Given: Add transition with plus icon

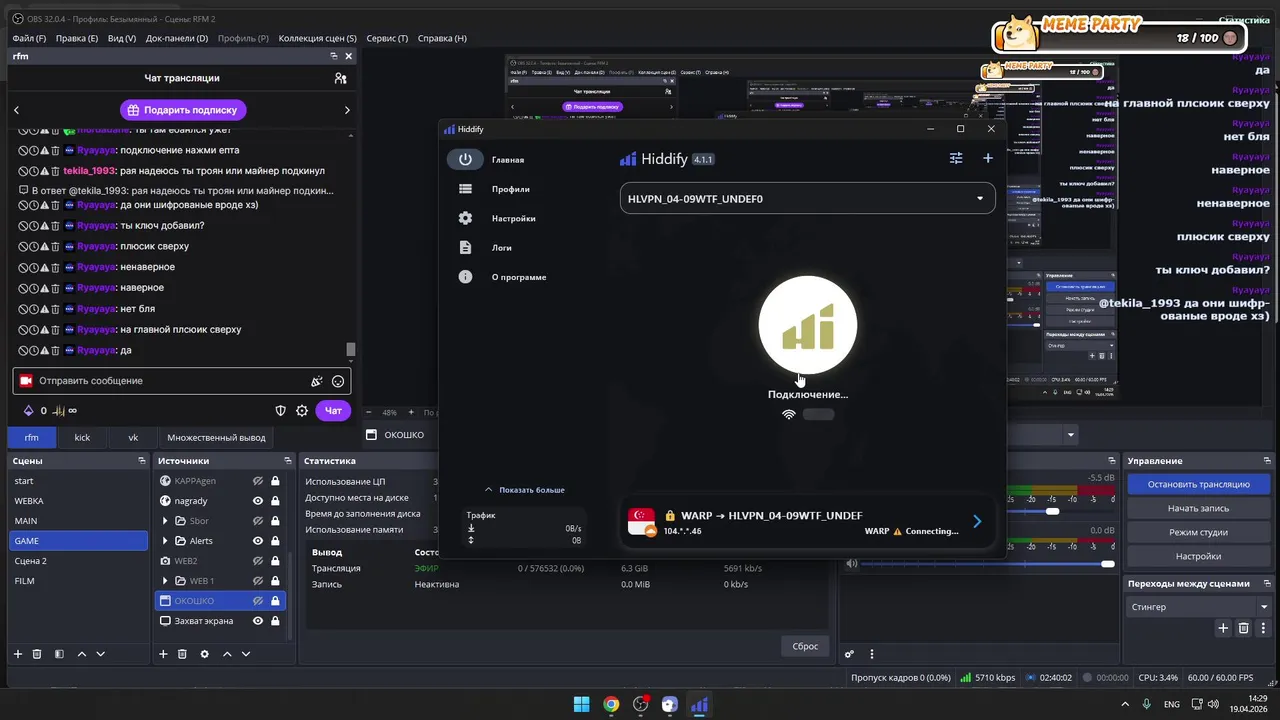Looking at the screenshot, I should point(1223,628).
